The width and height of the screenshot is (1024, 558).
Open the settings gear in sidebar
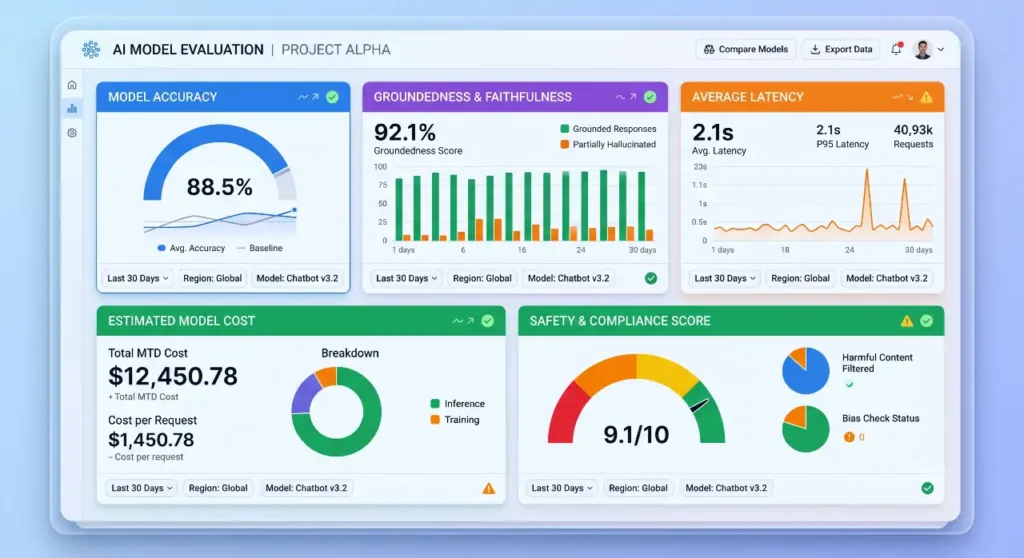point(72,133)
